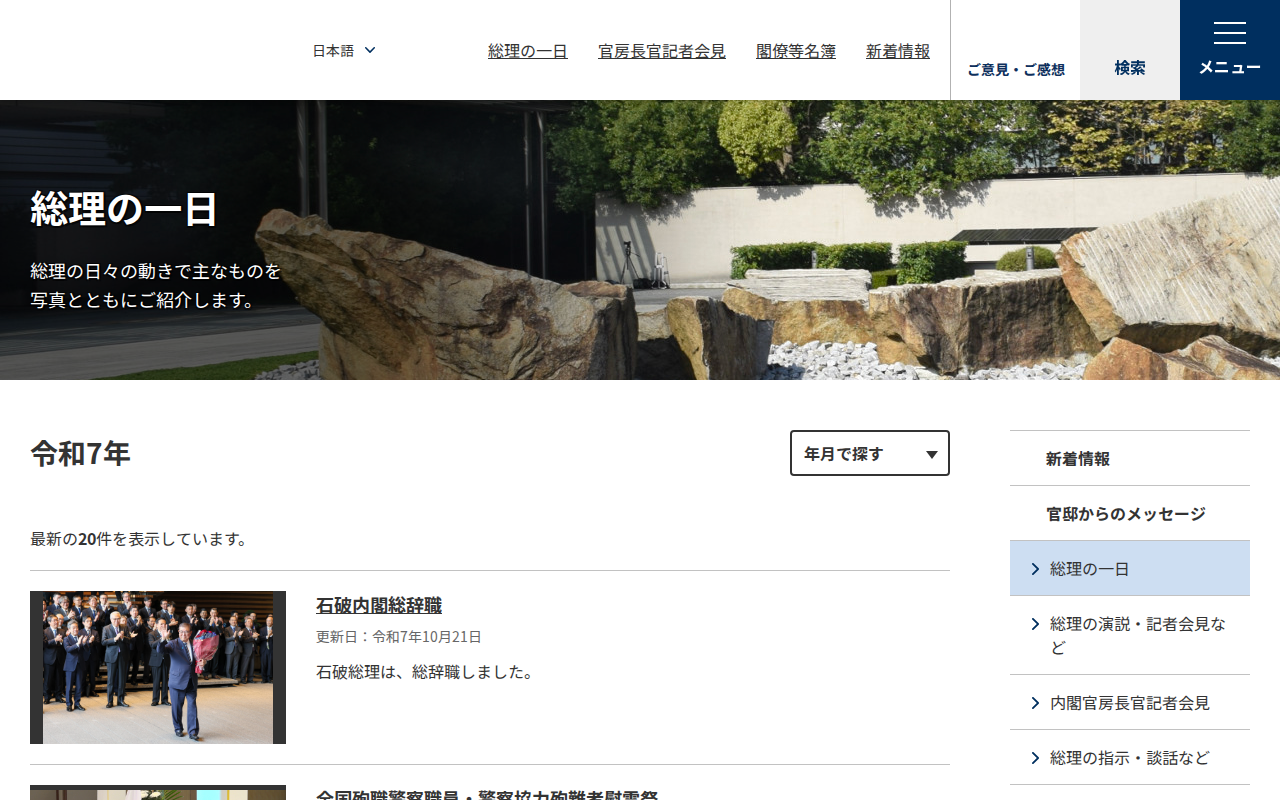
Task: Open 内閣官房長官記者会見 in the sidebar
Action: click(x=1130, y=703)
